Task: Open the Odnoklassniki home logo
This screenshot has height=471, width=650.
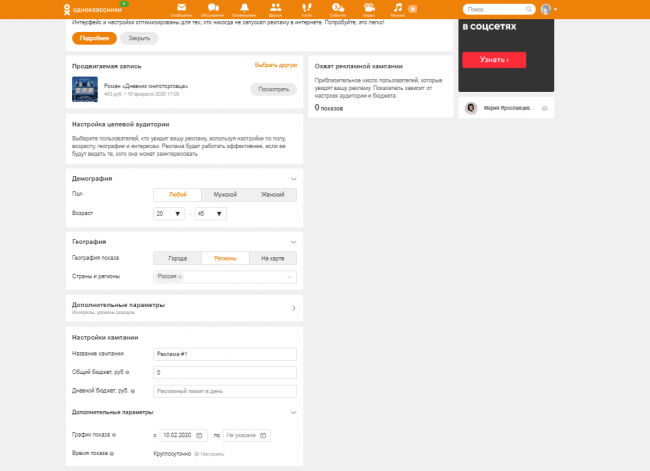Action: 93,9
